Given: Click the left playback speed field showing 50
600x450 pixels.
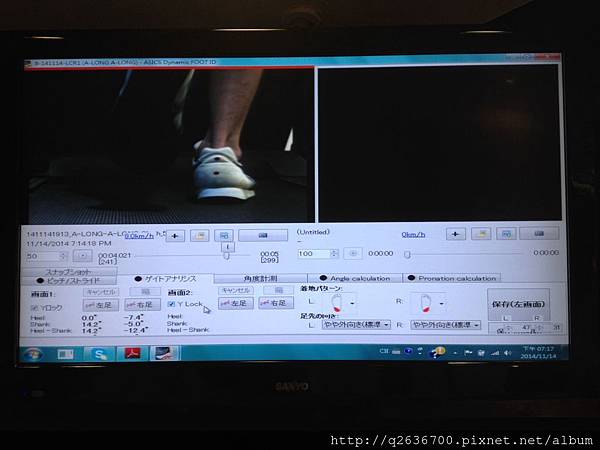Looking at the screenshot, I should click(43, 256).
